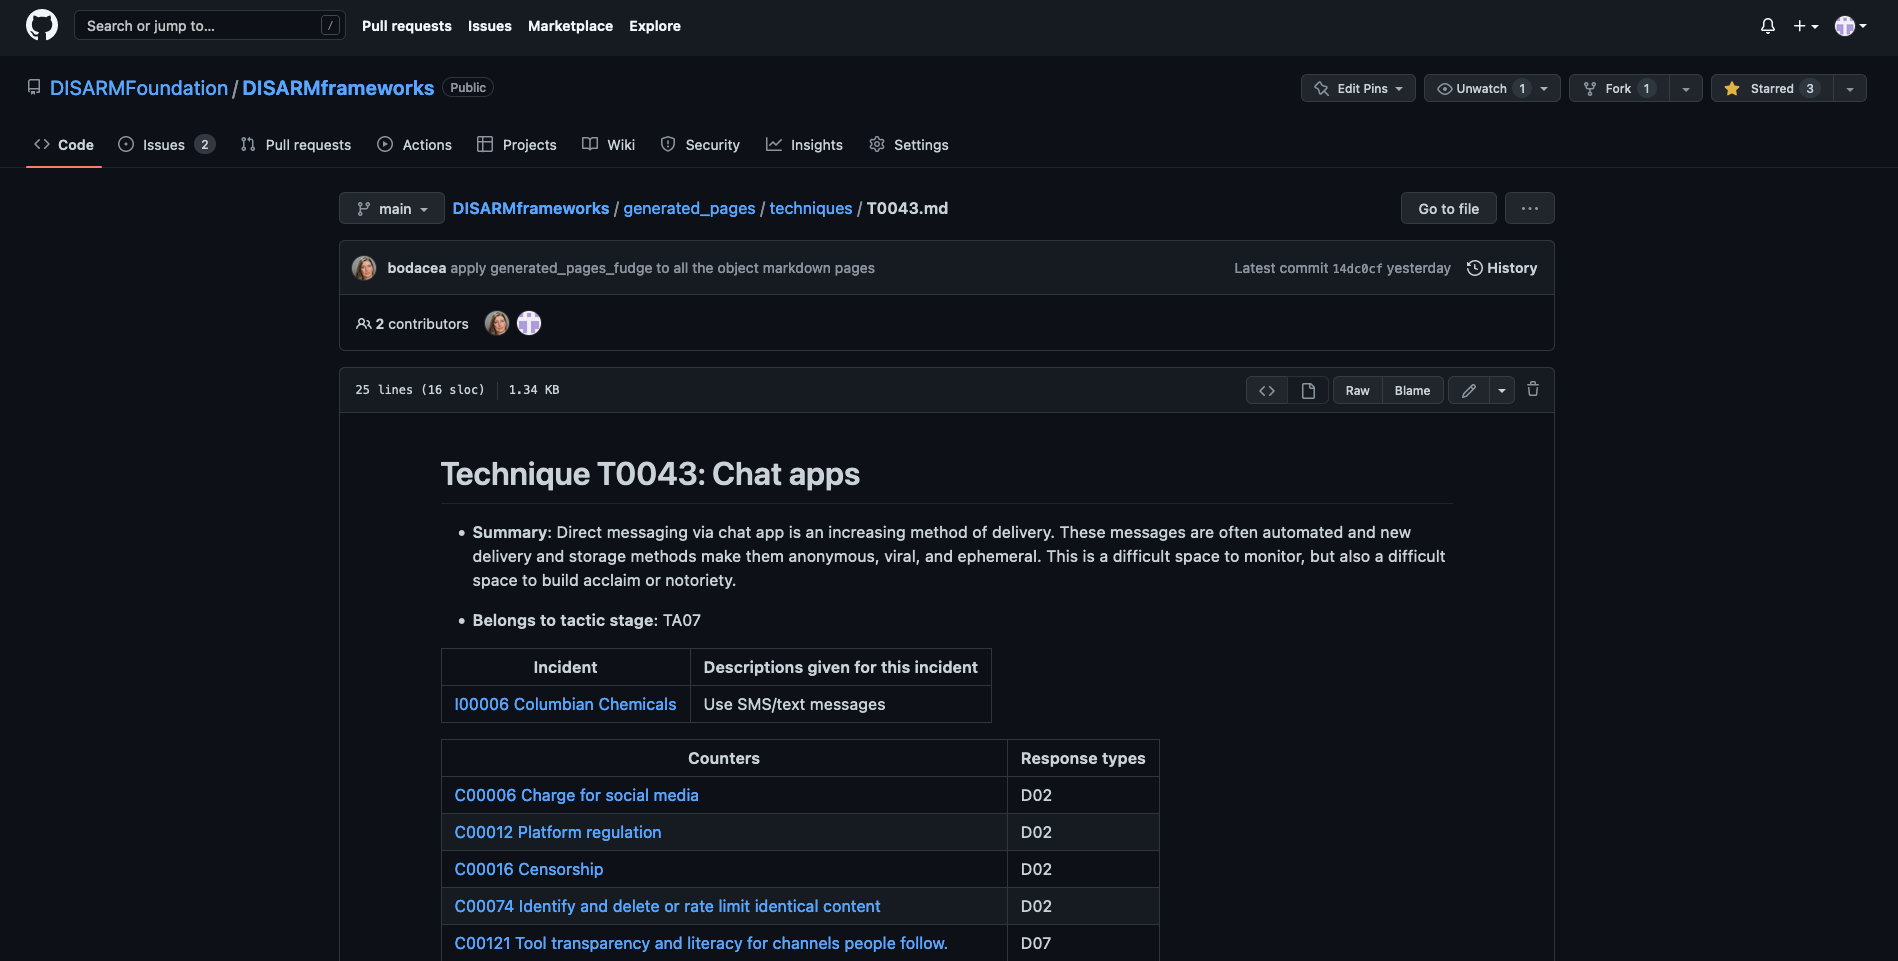
Task: Open the main branch selector
Action: 392,208
